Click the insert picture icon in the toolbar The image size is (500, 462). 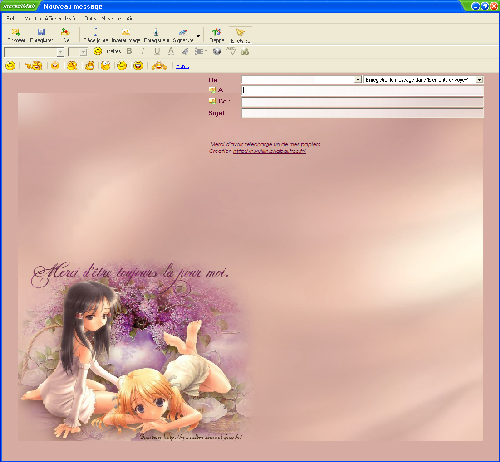[126, 32]
